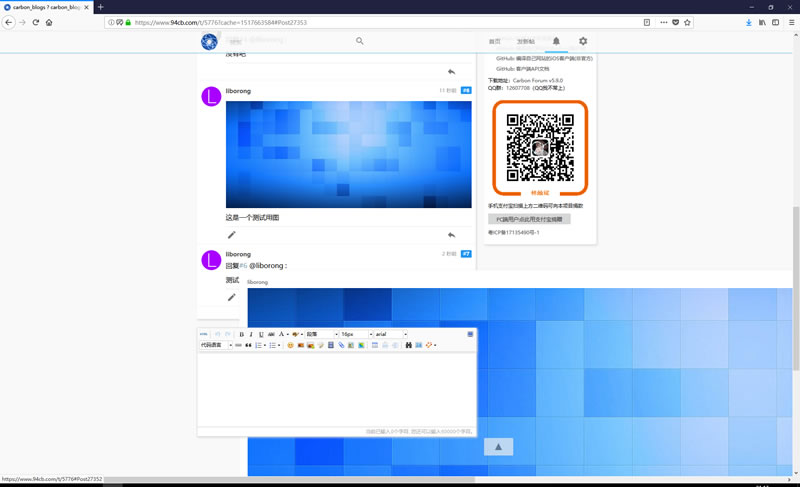
Task: Open the unordered list style dropdown arrow
Action: [279, 345]
